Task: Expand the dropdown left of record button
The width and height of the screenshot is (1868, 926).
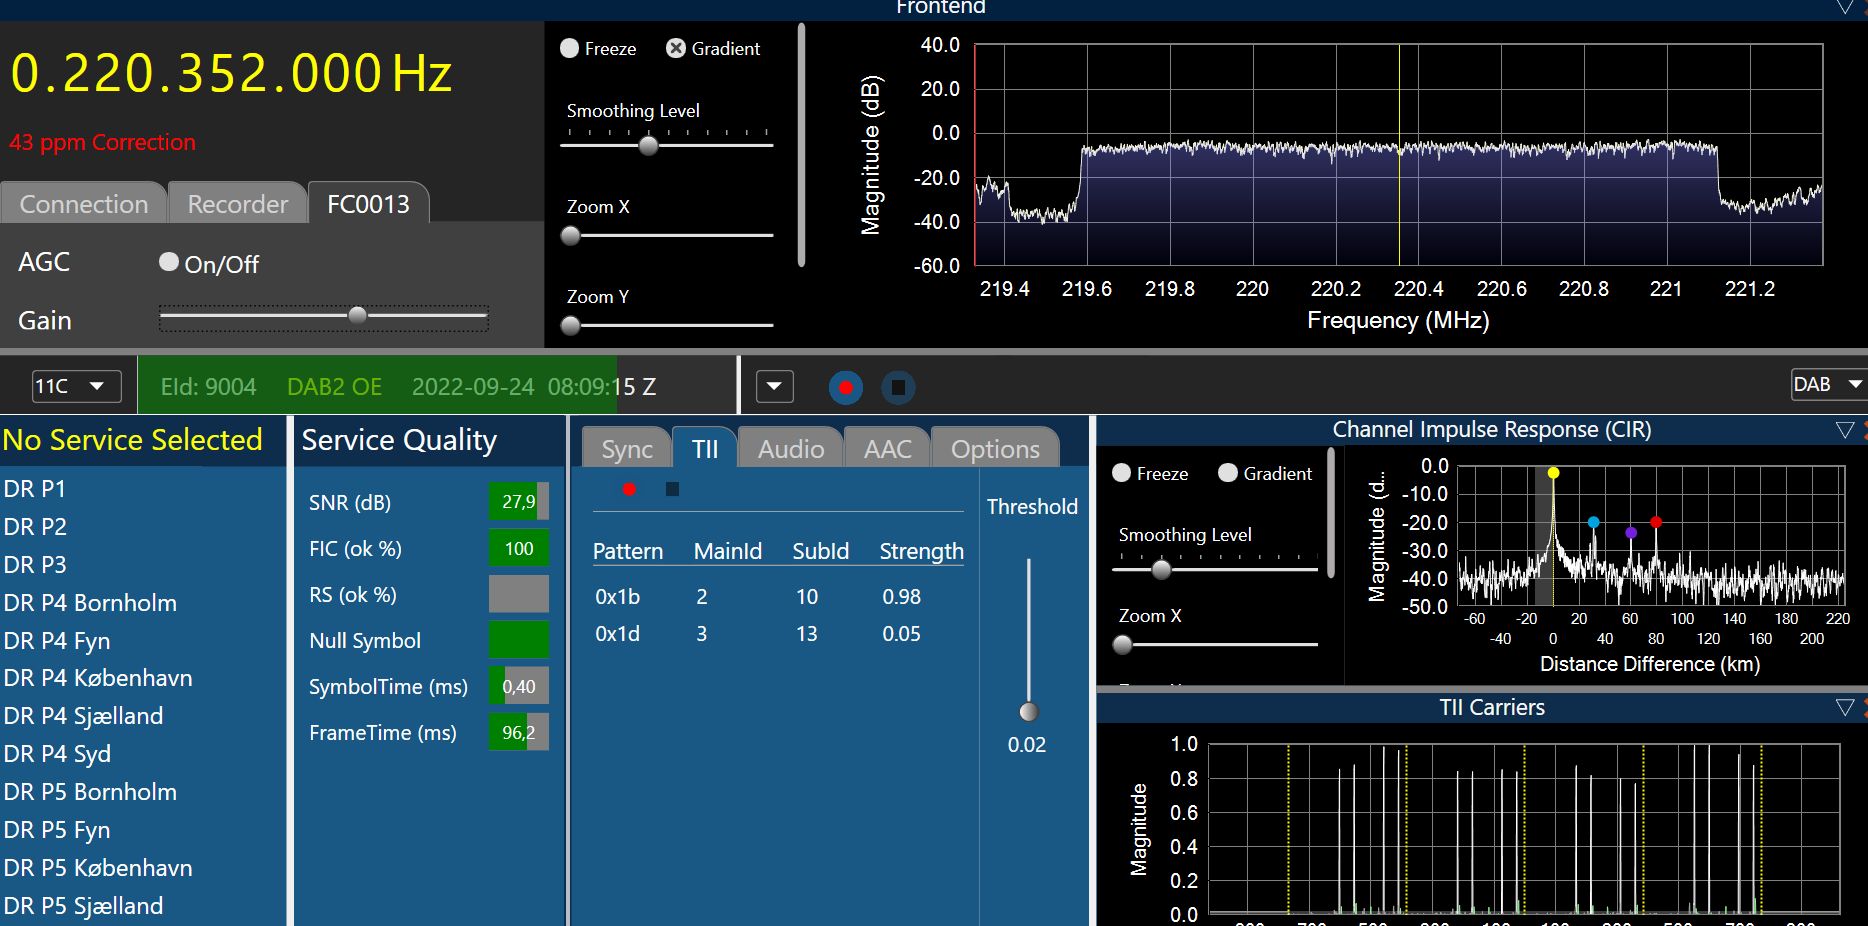Action: pyautogui.click(x=775, y=387)
